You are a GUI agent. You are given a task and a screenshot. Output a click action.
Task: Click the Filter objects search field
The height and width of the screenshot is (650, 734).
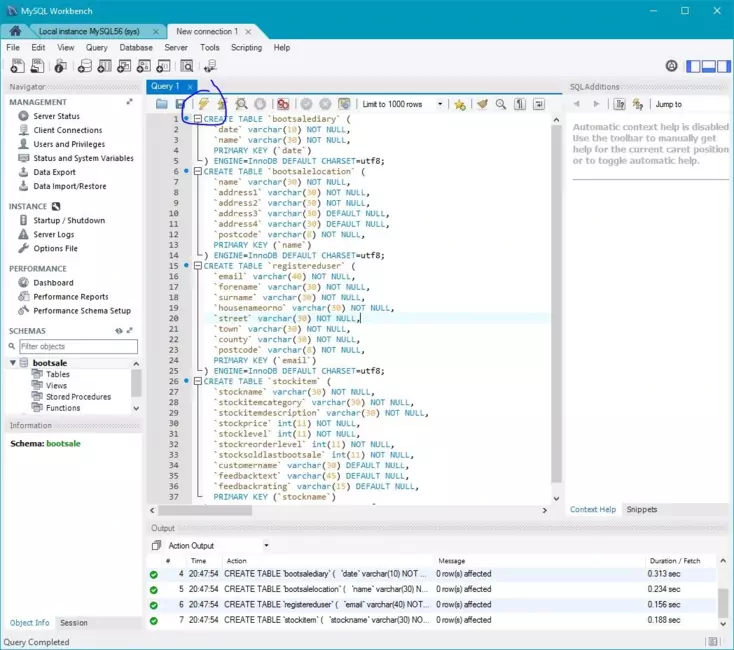78,346
